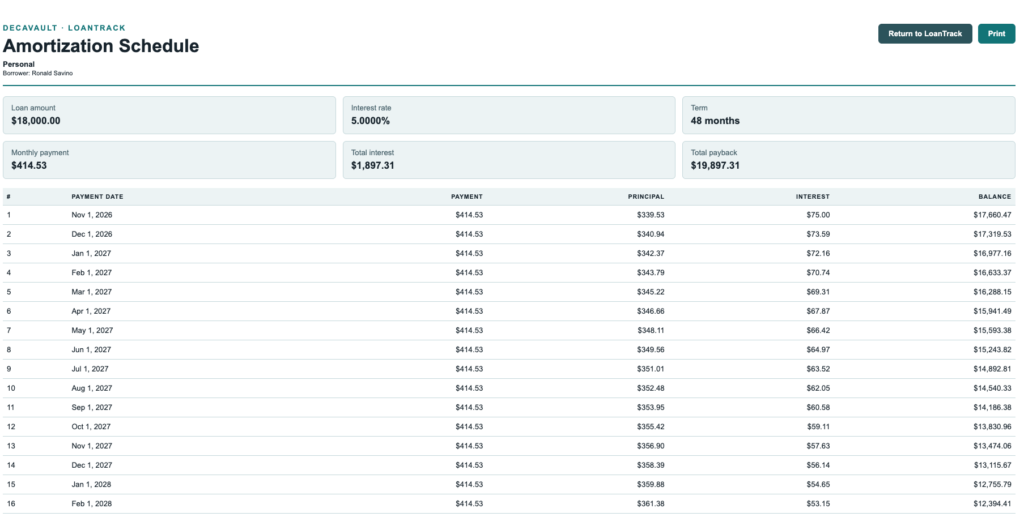1024x517 pixels.
Task: Click the BALANCE column header
Action: click(995, 196)
